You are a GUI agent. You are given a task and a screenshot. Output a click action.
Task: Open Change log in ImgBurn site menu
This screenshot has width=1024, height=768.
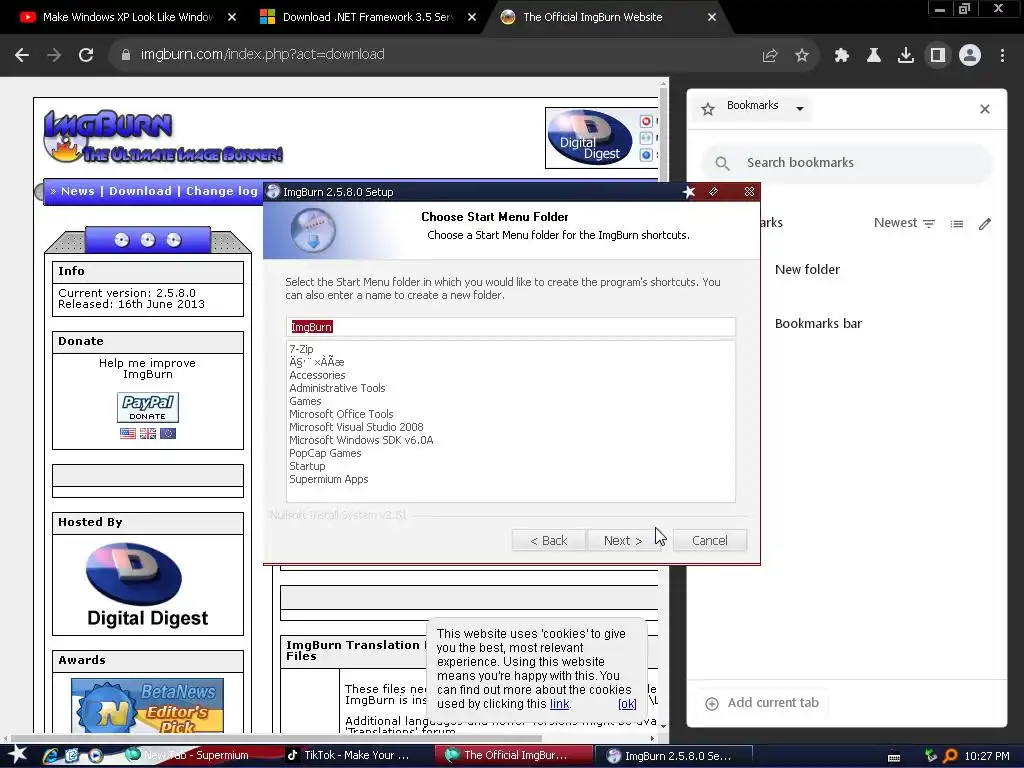(x=222, y=191)
